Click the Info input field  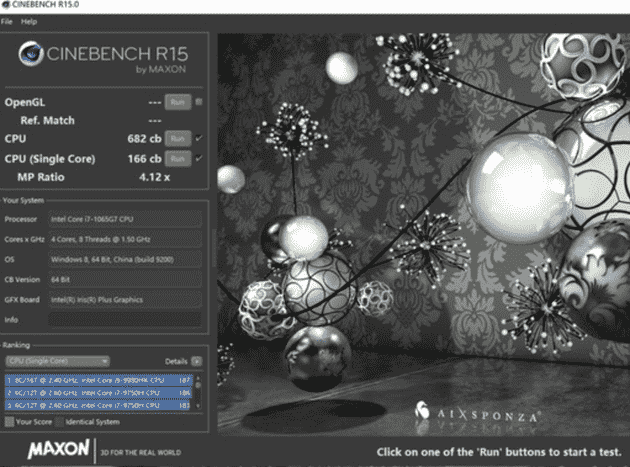coord(125,320)
